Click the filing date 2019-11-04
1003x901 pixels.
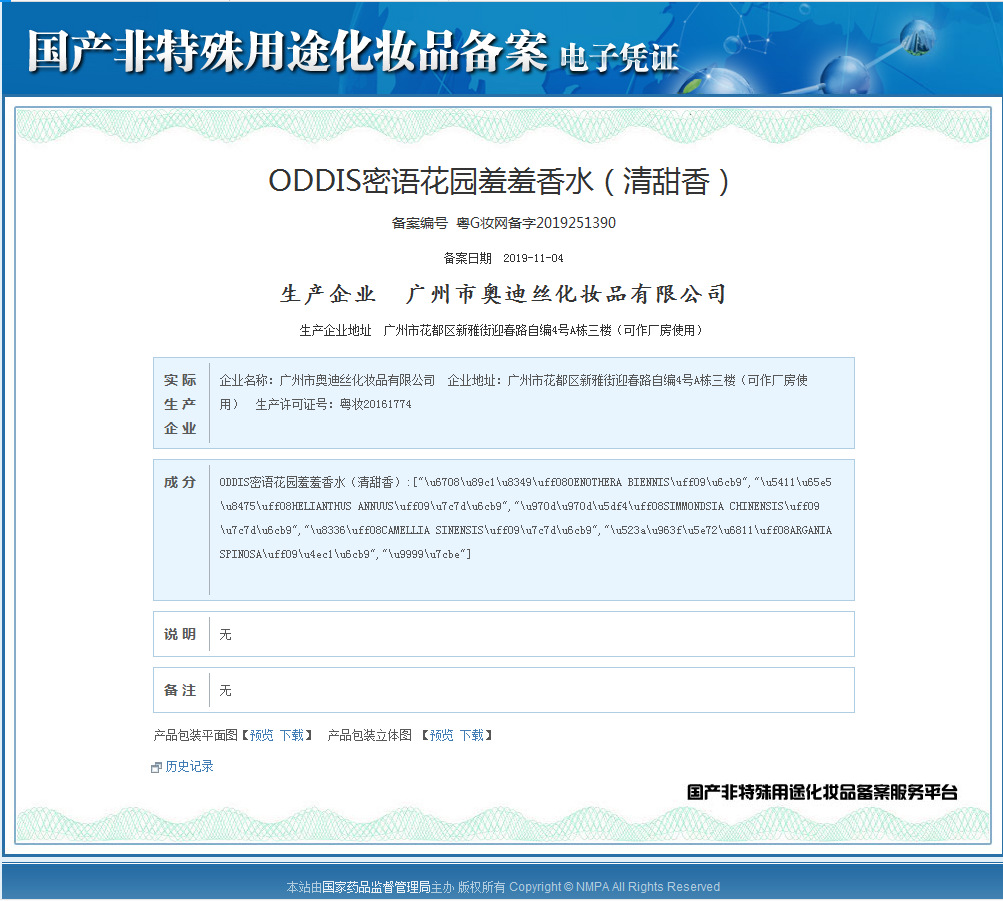pyautogui.click(x=533, y=258)
